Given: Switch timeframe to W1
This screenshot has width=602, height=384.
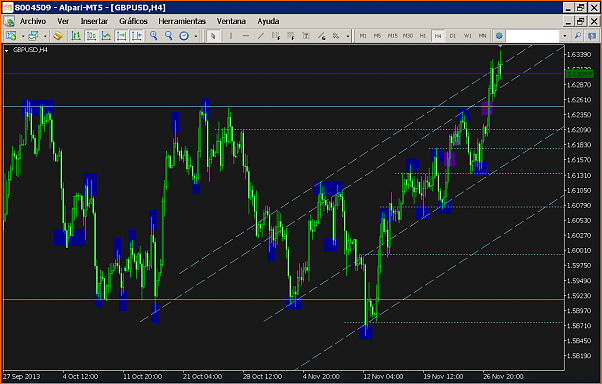Looking at the screenshot, I should [x=468, y=36].
